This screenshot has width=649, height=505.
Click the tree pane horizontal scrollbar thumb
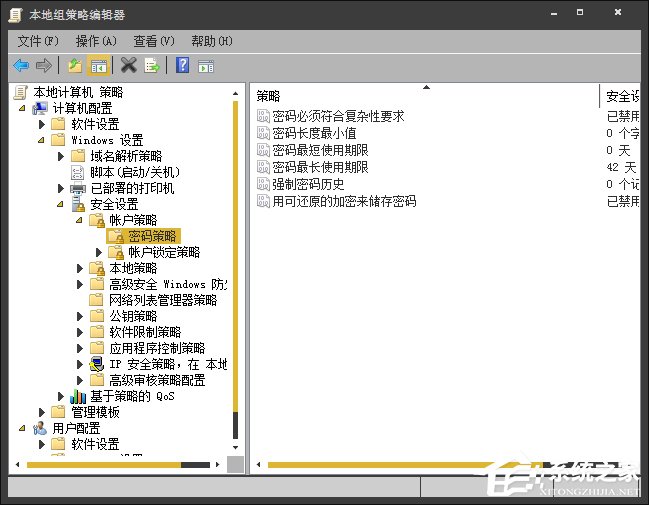(x=104, y=465)
